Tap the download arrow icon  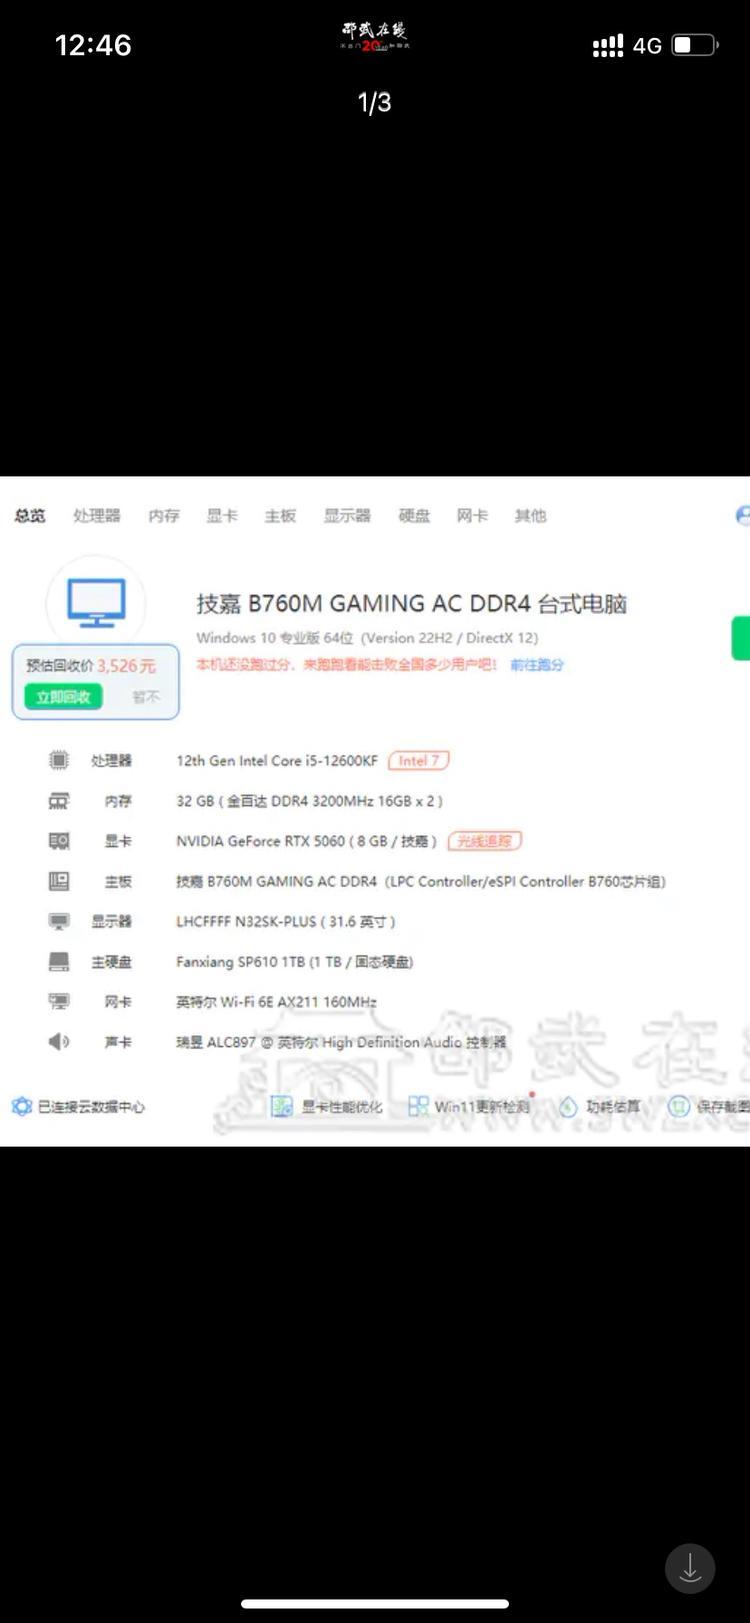coord(690,1569)
